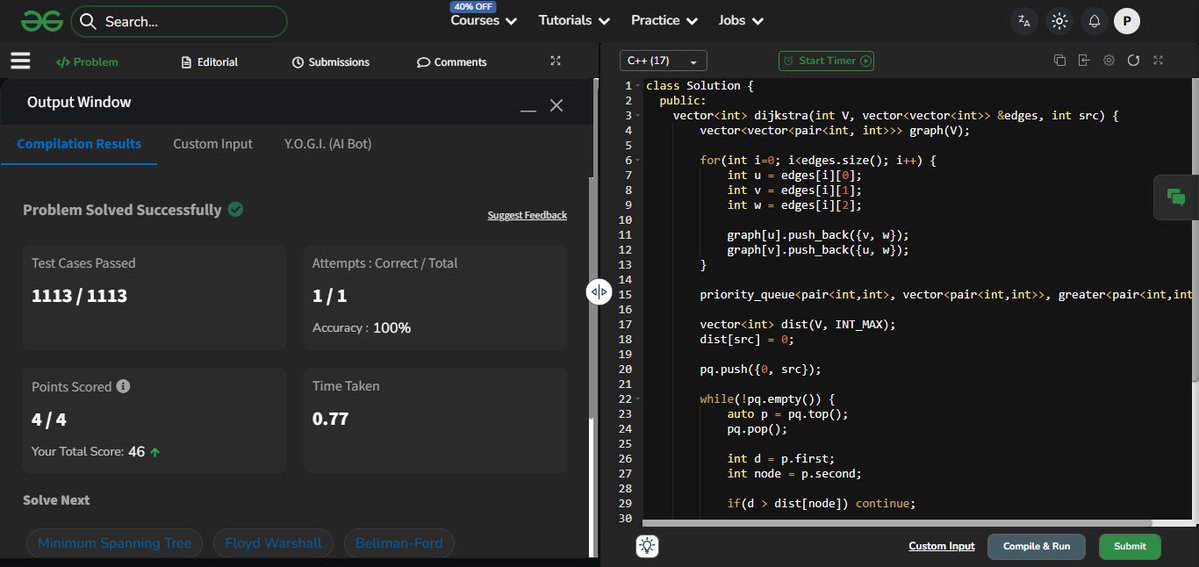This screenshot has width=1199, height=567.
Task: Reset the code with refresh icon
Action: click(1133, 60)
